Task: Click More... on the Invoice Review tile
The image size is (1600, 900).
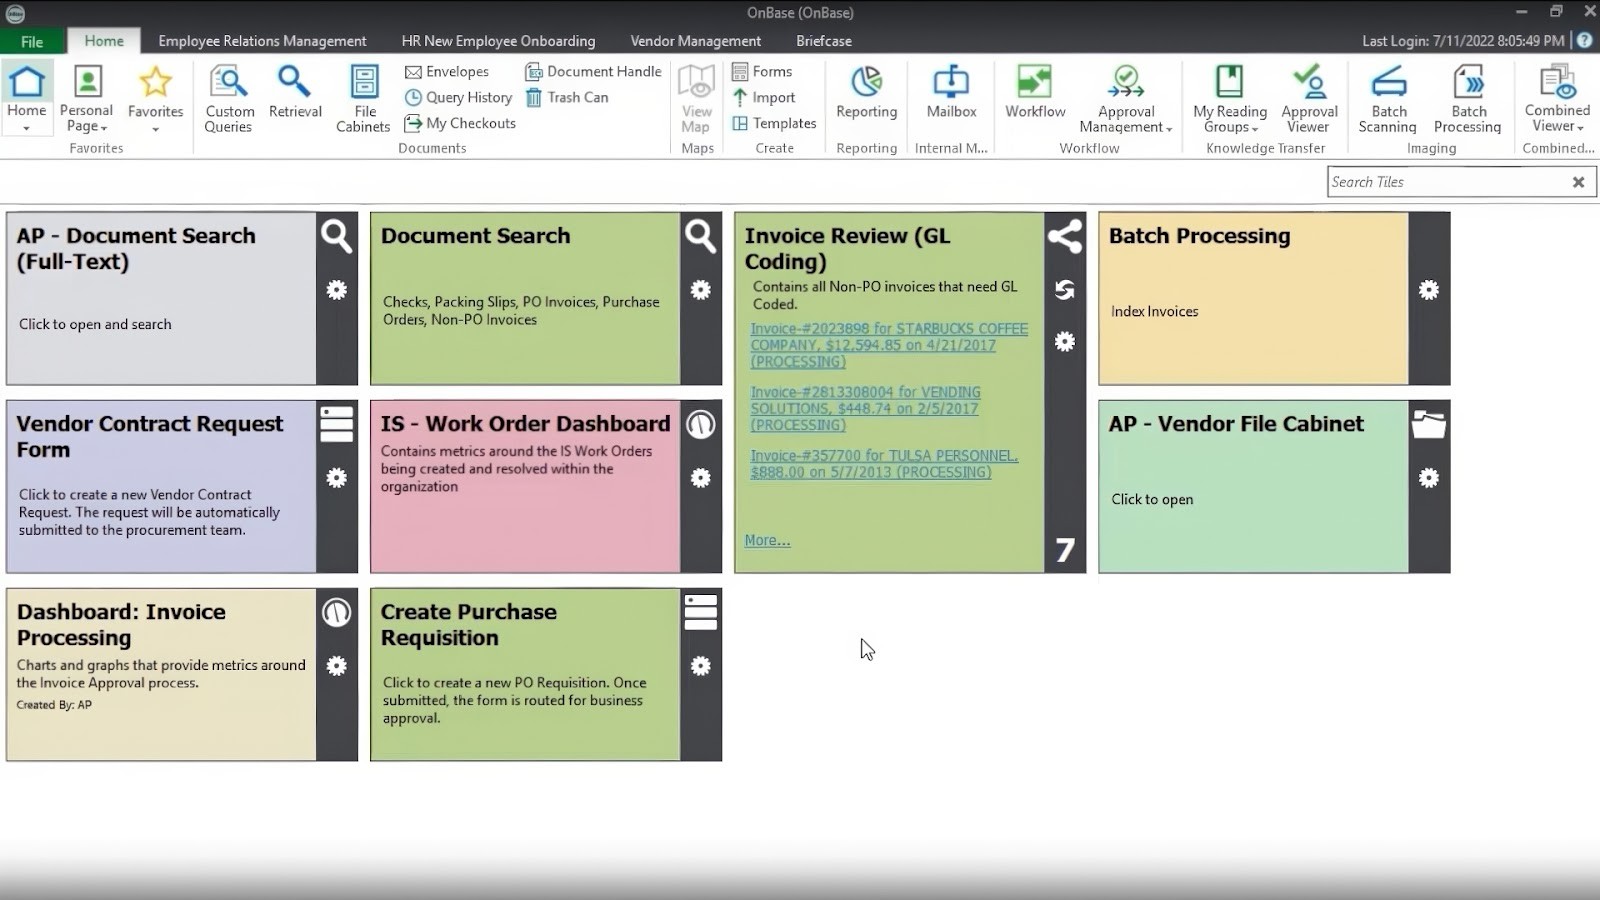Action: click(765, 540)
